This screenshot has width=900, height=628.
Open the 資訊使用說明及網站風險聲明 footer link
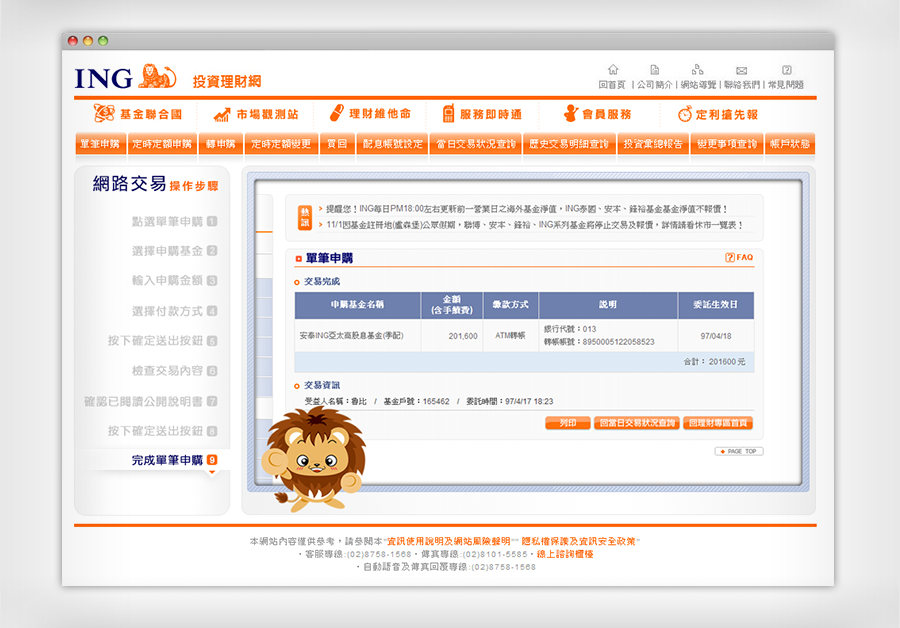[448, 541]
